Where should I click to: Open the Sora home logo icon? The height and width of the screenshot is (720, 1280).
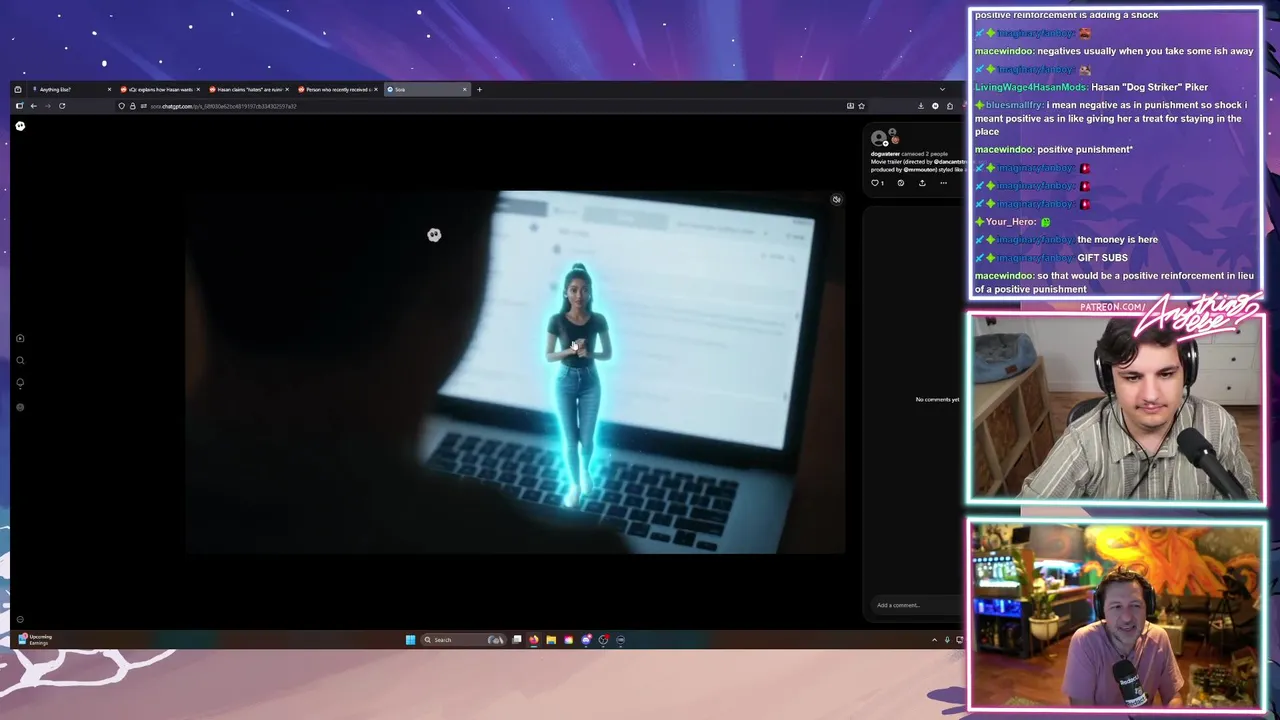pyautogui.click(x=20, y=126)
